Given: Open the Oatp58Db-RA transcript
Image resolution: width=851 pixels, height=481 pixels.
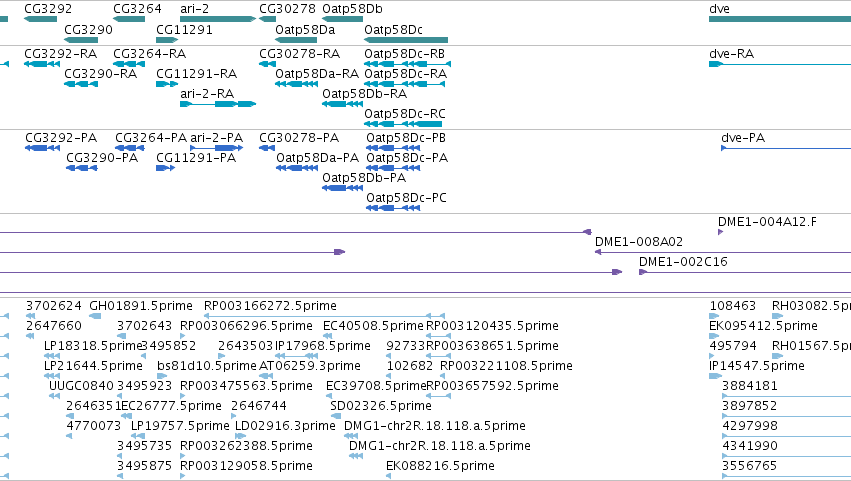Looking at the screenshot, I should pos(365,94).
